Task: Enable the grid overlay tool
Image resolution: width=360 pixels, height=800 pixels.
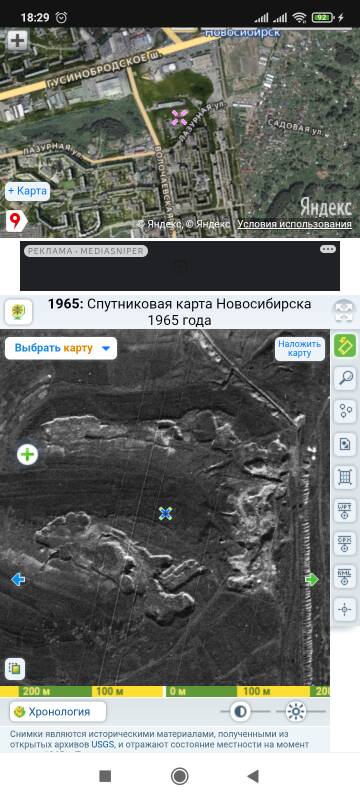Action: tap(345, 478)
